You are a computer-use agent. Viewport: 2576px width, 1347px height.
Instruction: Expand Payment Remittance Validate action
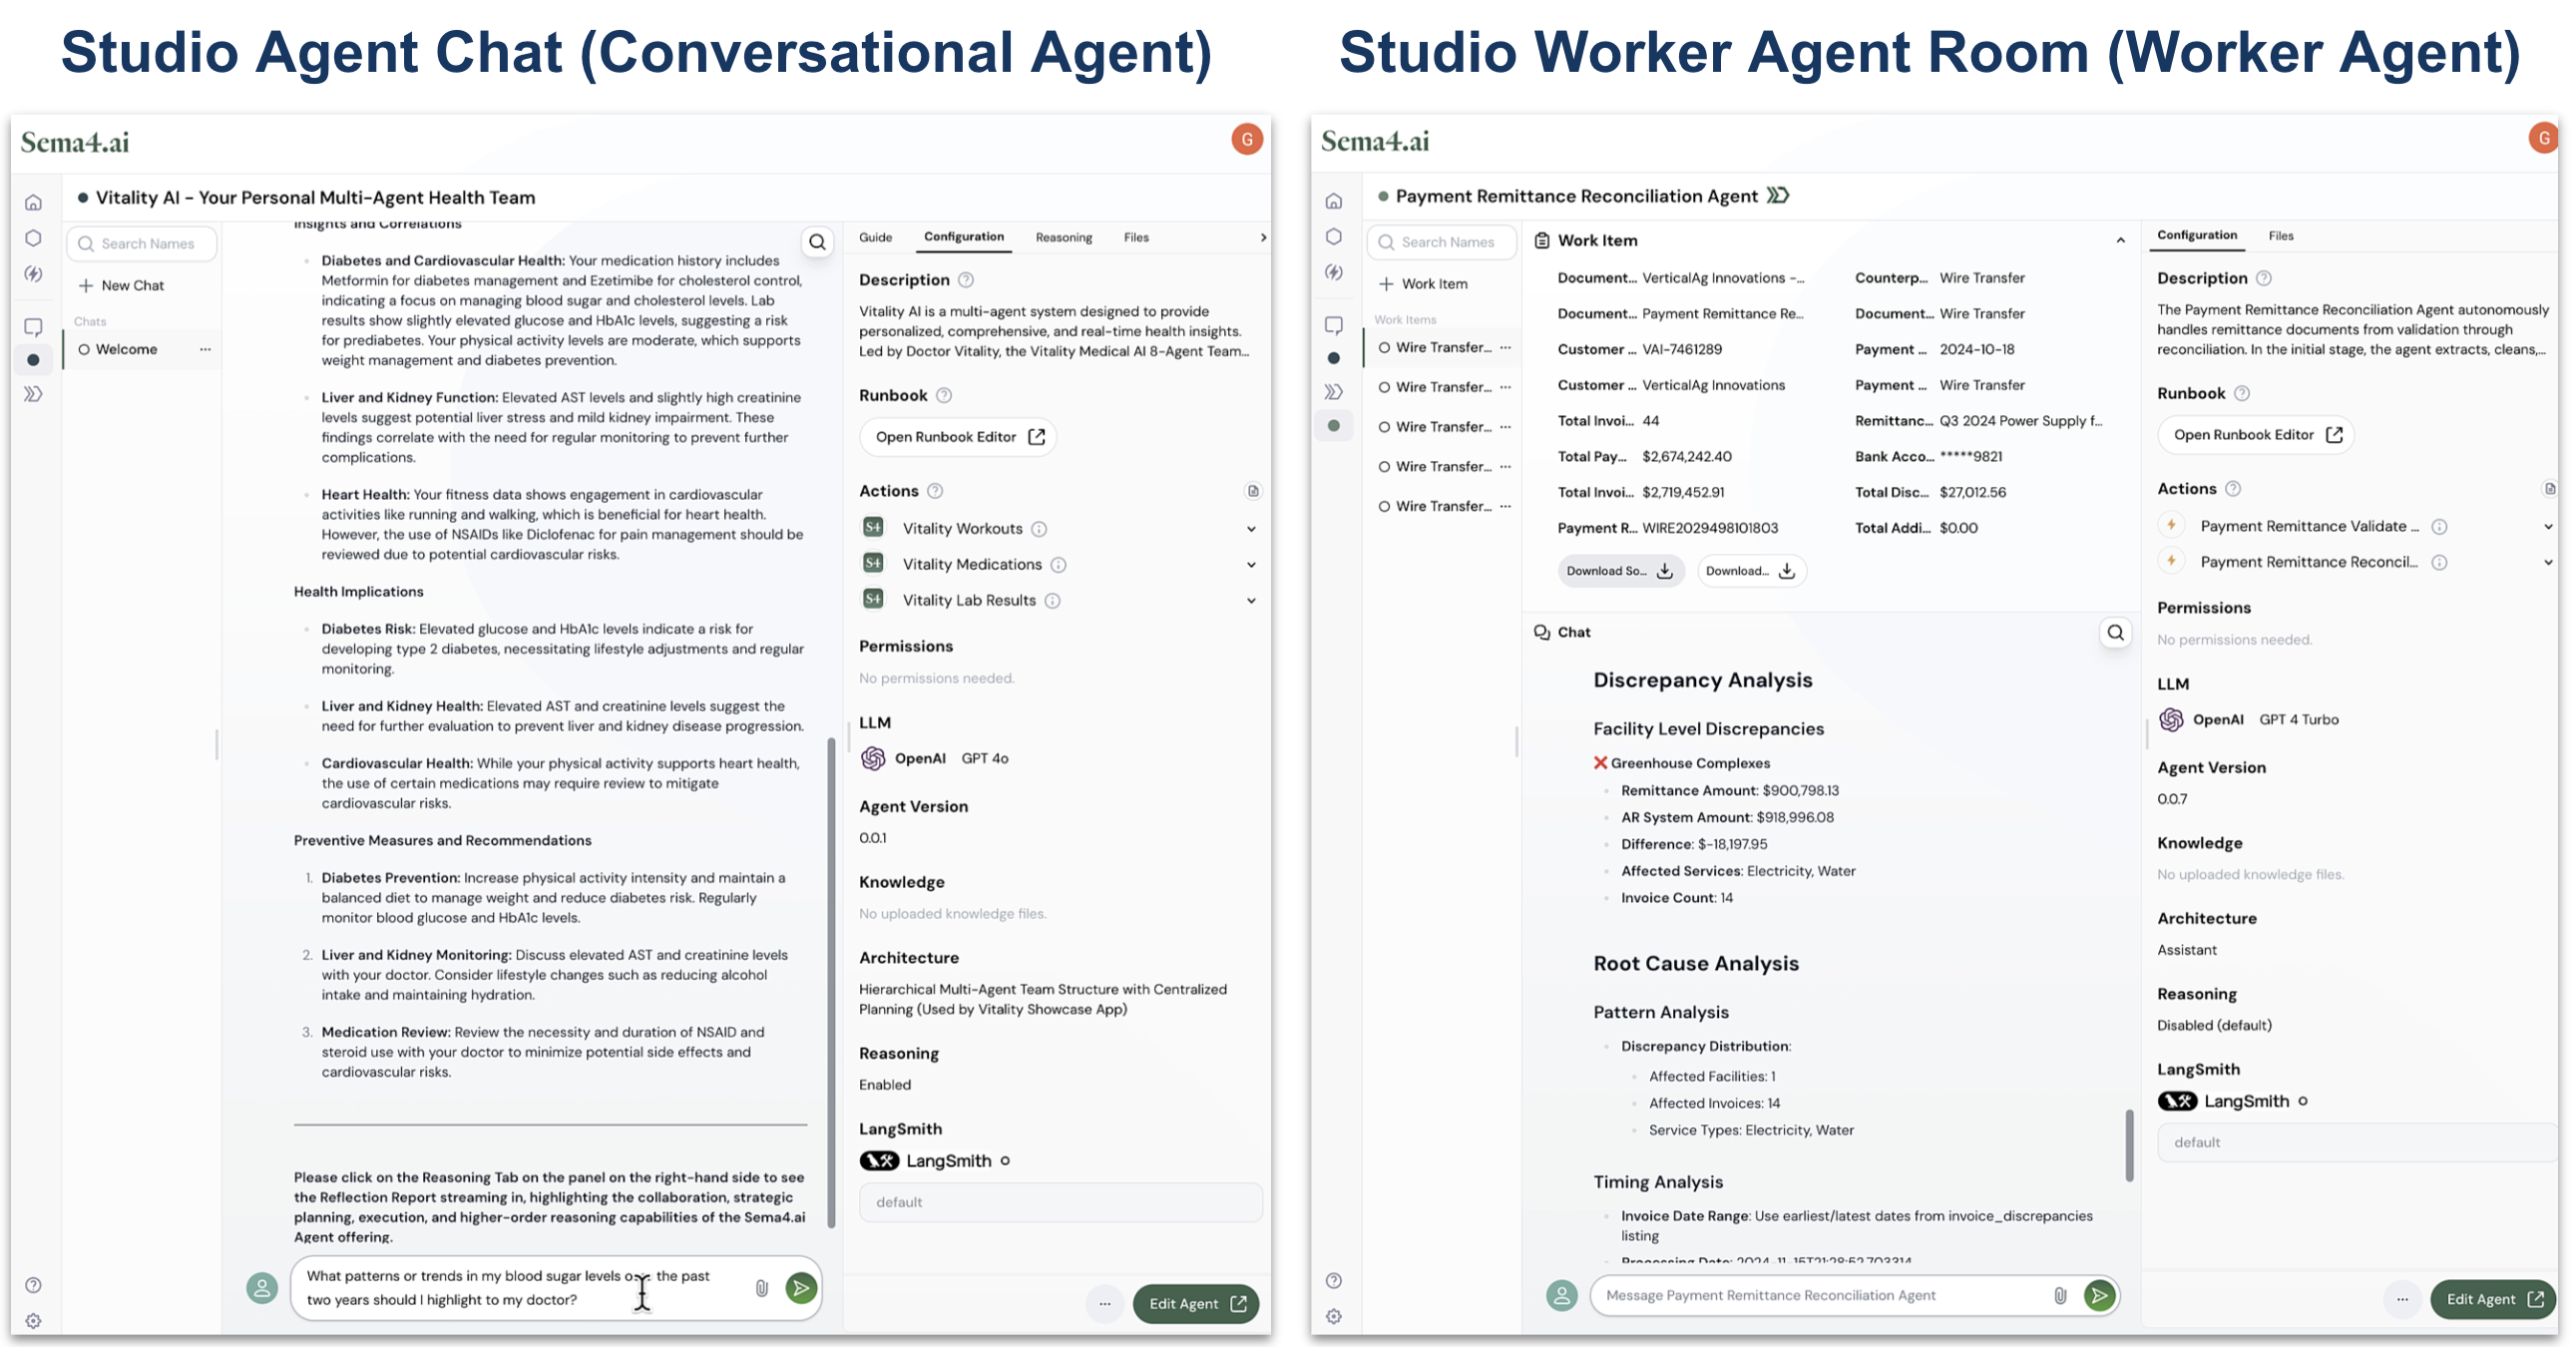(2548, 527)
